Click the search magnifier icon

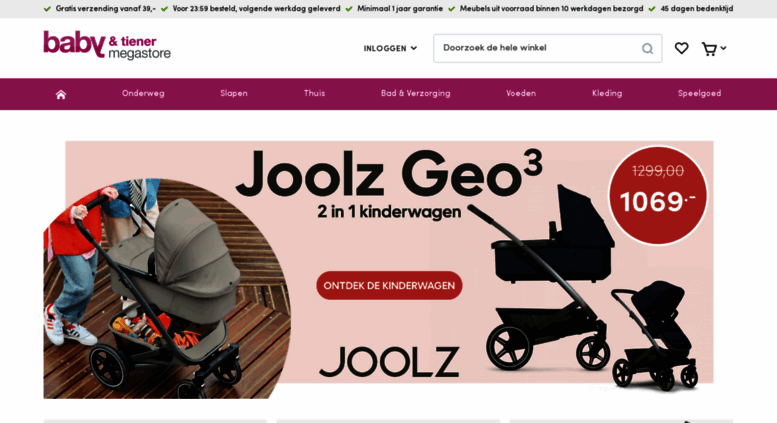click(x=647, y=49)
